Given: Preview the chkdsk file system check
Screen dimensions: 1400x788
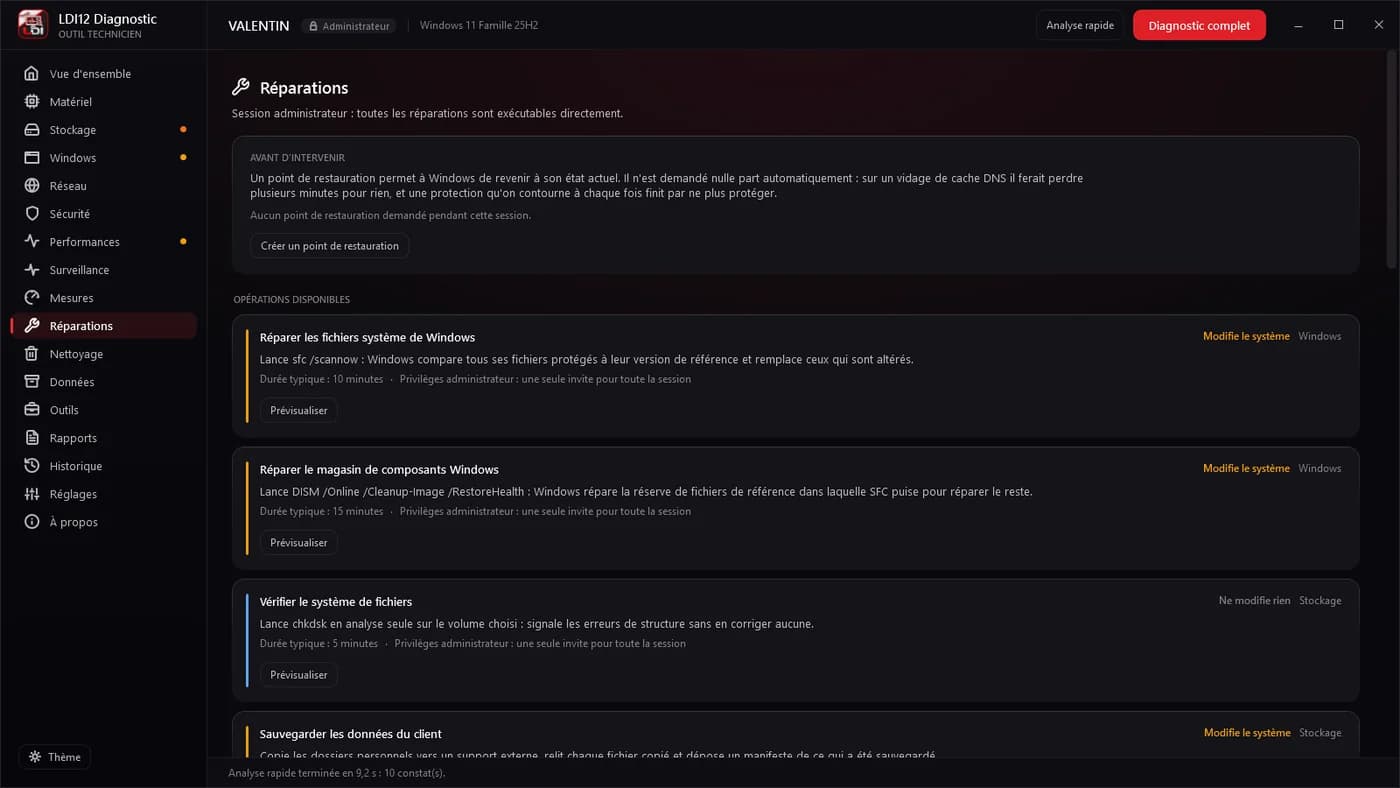Looking at the screenshot, I should point(299,675).
